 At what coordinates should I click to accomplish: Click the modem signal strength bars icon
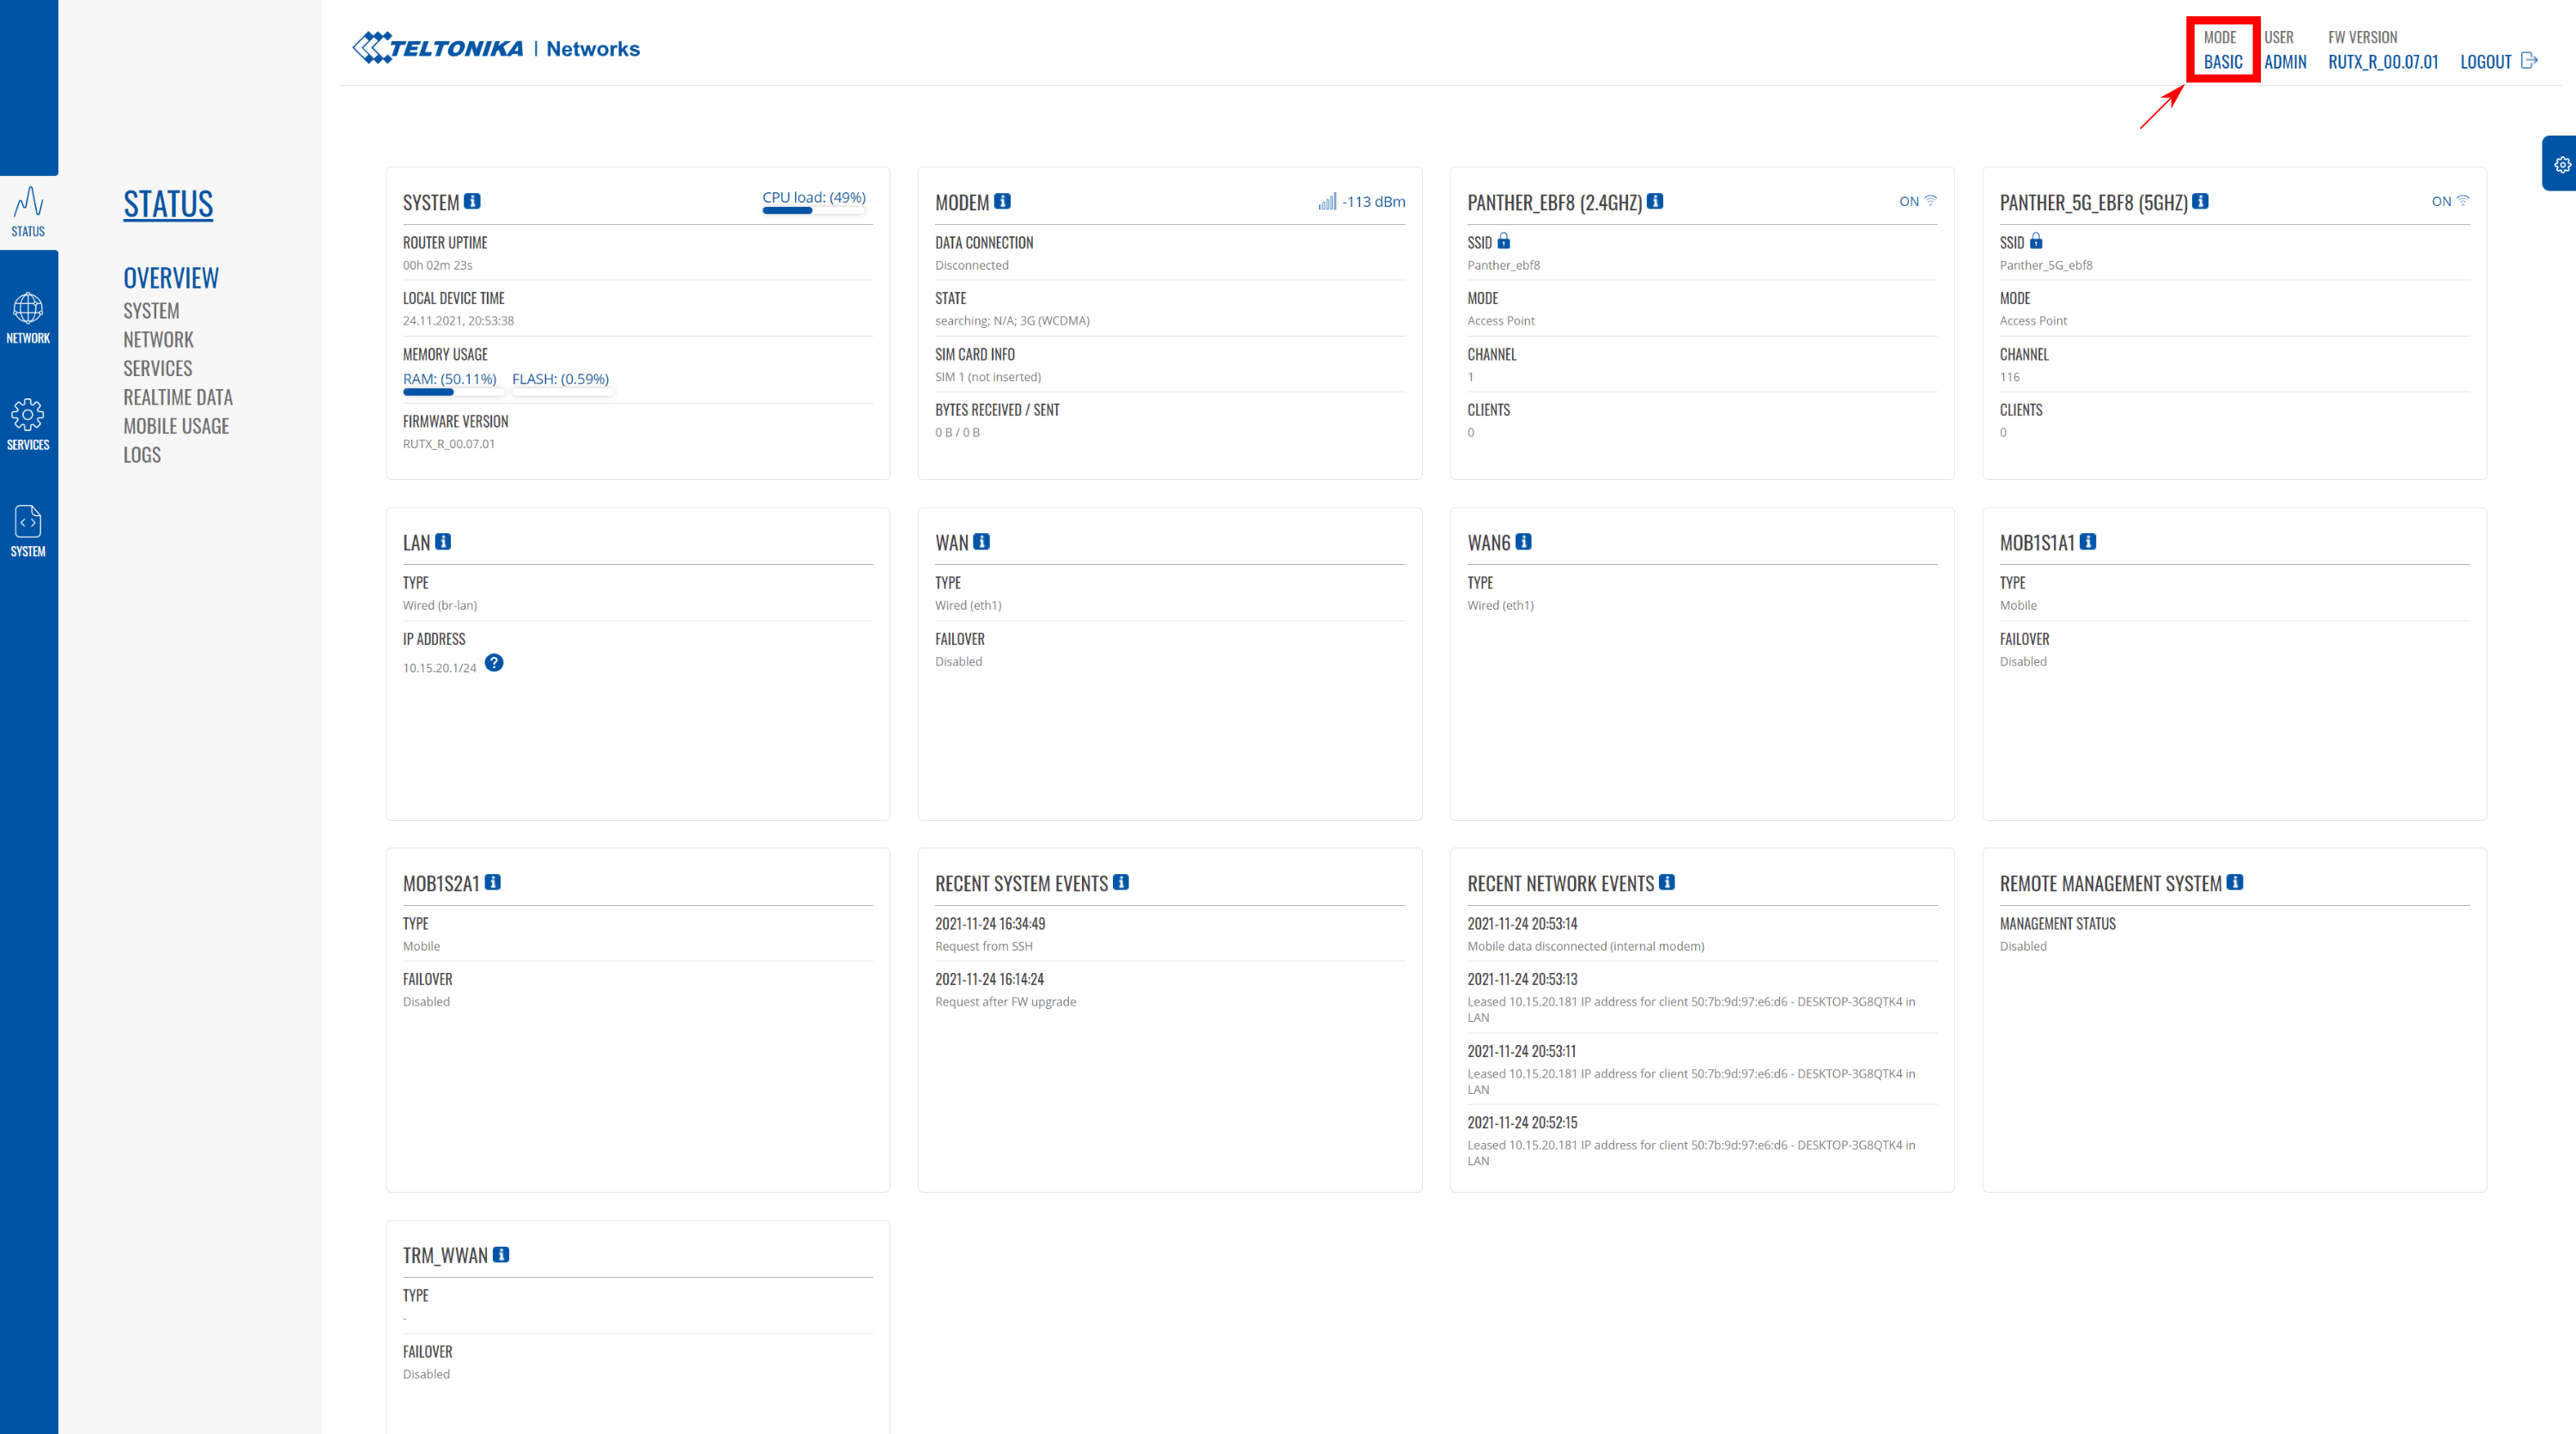pos(1327,201)
